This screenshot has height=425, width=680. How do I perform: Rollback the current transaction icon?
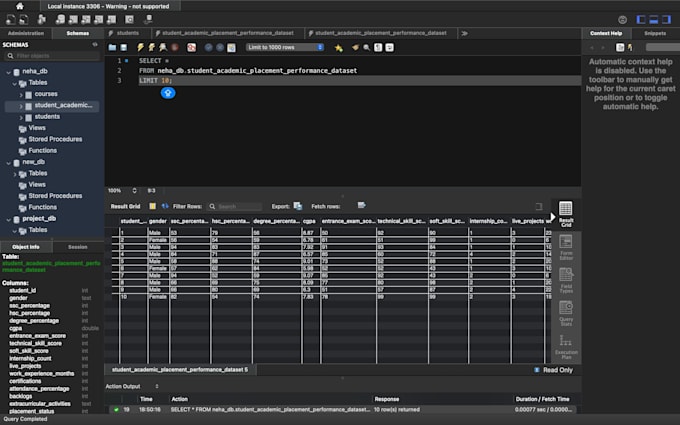pyautogui.click(x=220, y=47)
